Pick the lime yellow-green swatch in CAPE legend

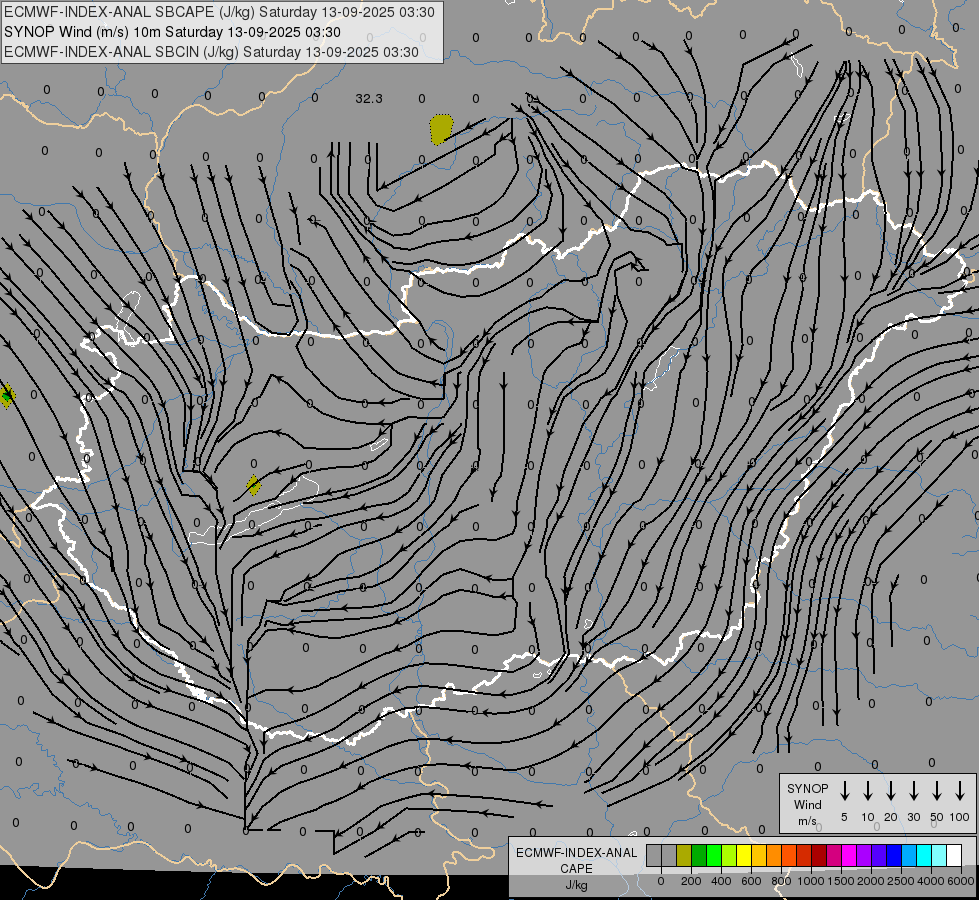[729, 855]
